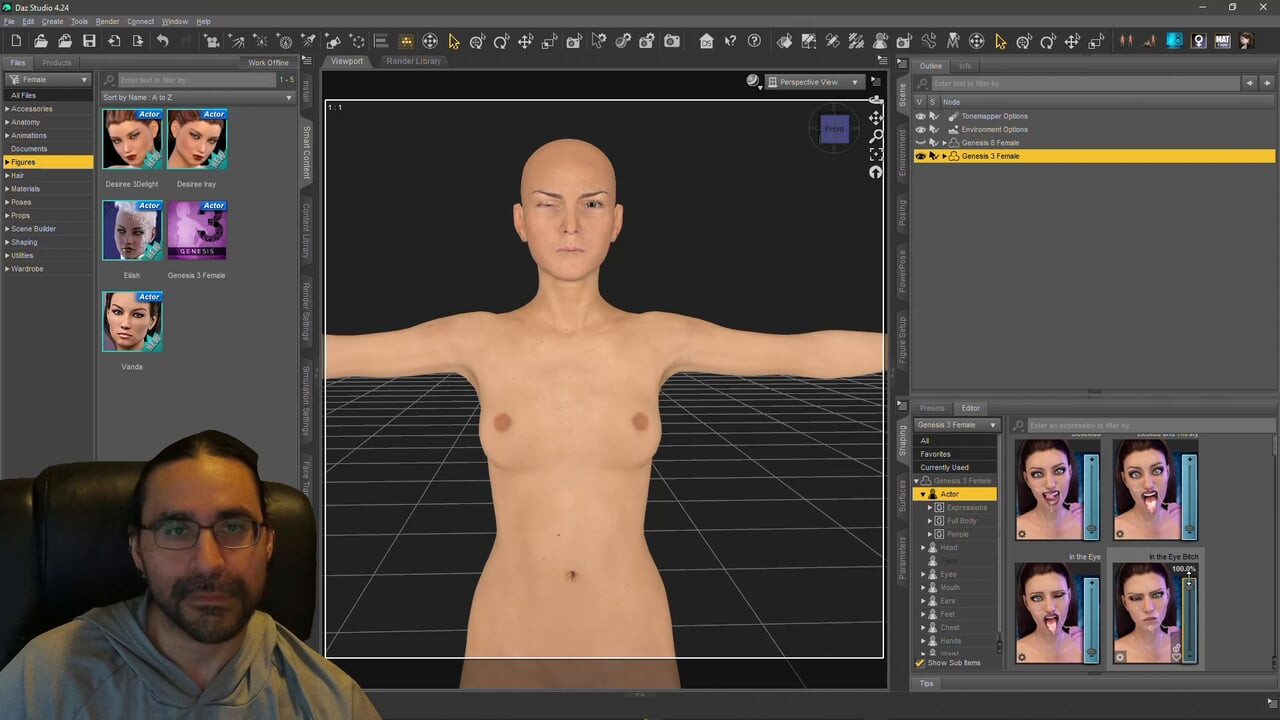Toggle visibility eye for Tonemapper Options

tap(920, 116)
